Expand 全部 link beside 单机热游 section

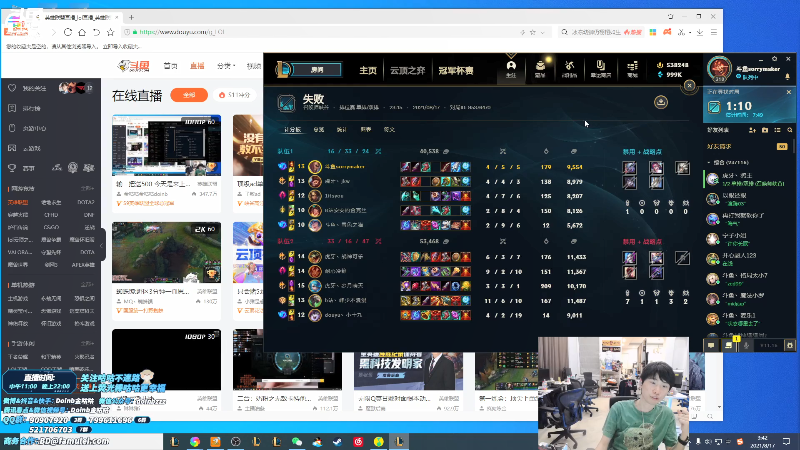click(87, 285)
